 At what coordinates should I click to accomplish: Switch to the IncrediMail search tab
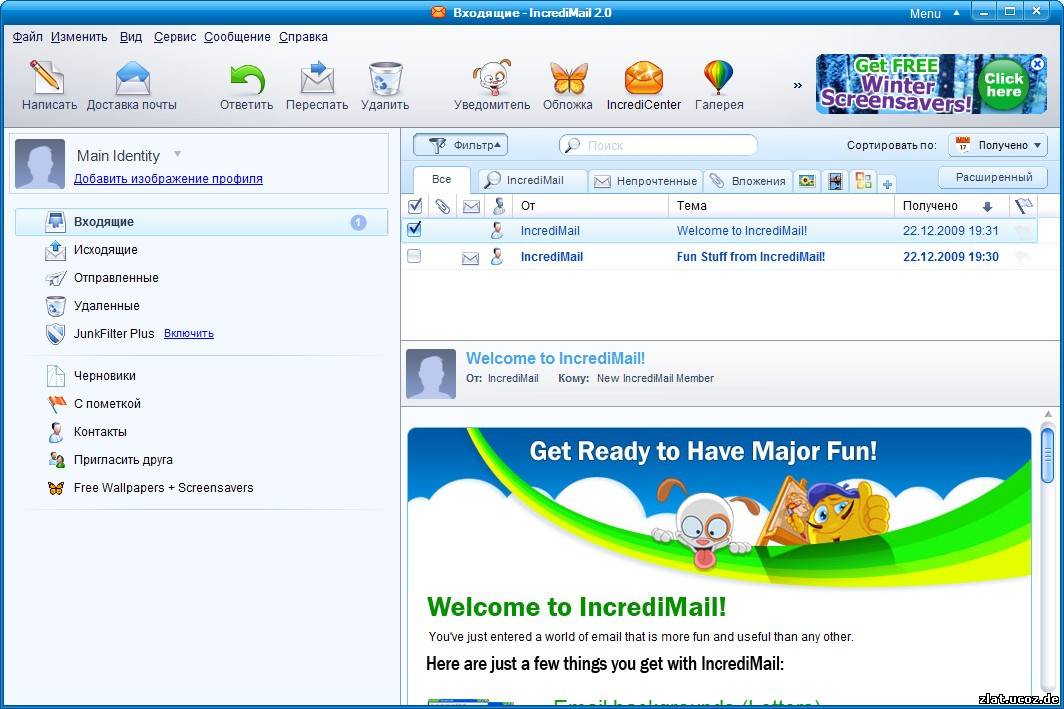[x=533, y=180]
